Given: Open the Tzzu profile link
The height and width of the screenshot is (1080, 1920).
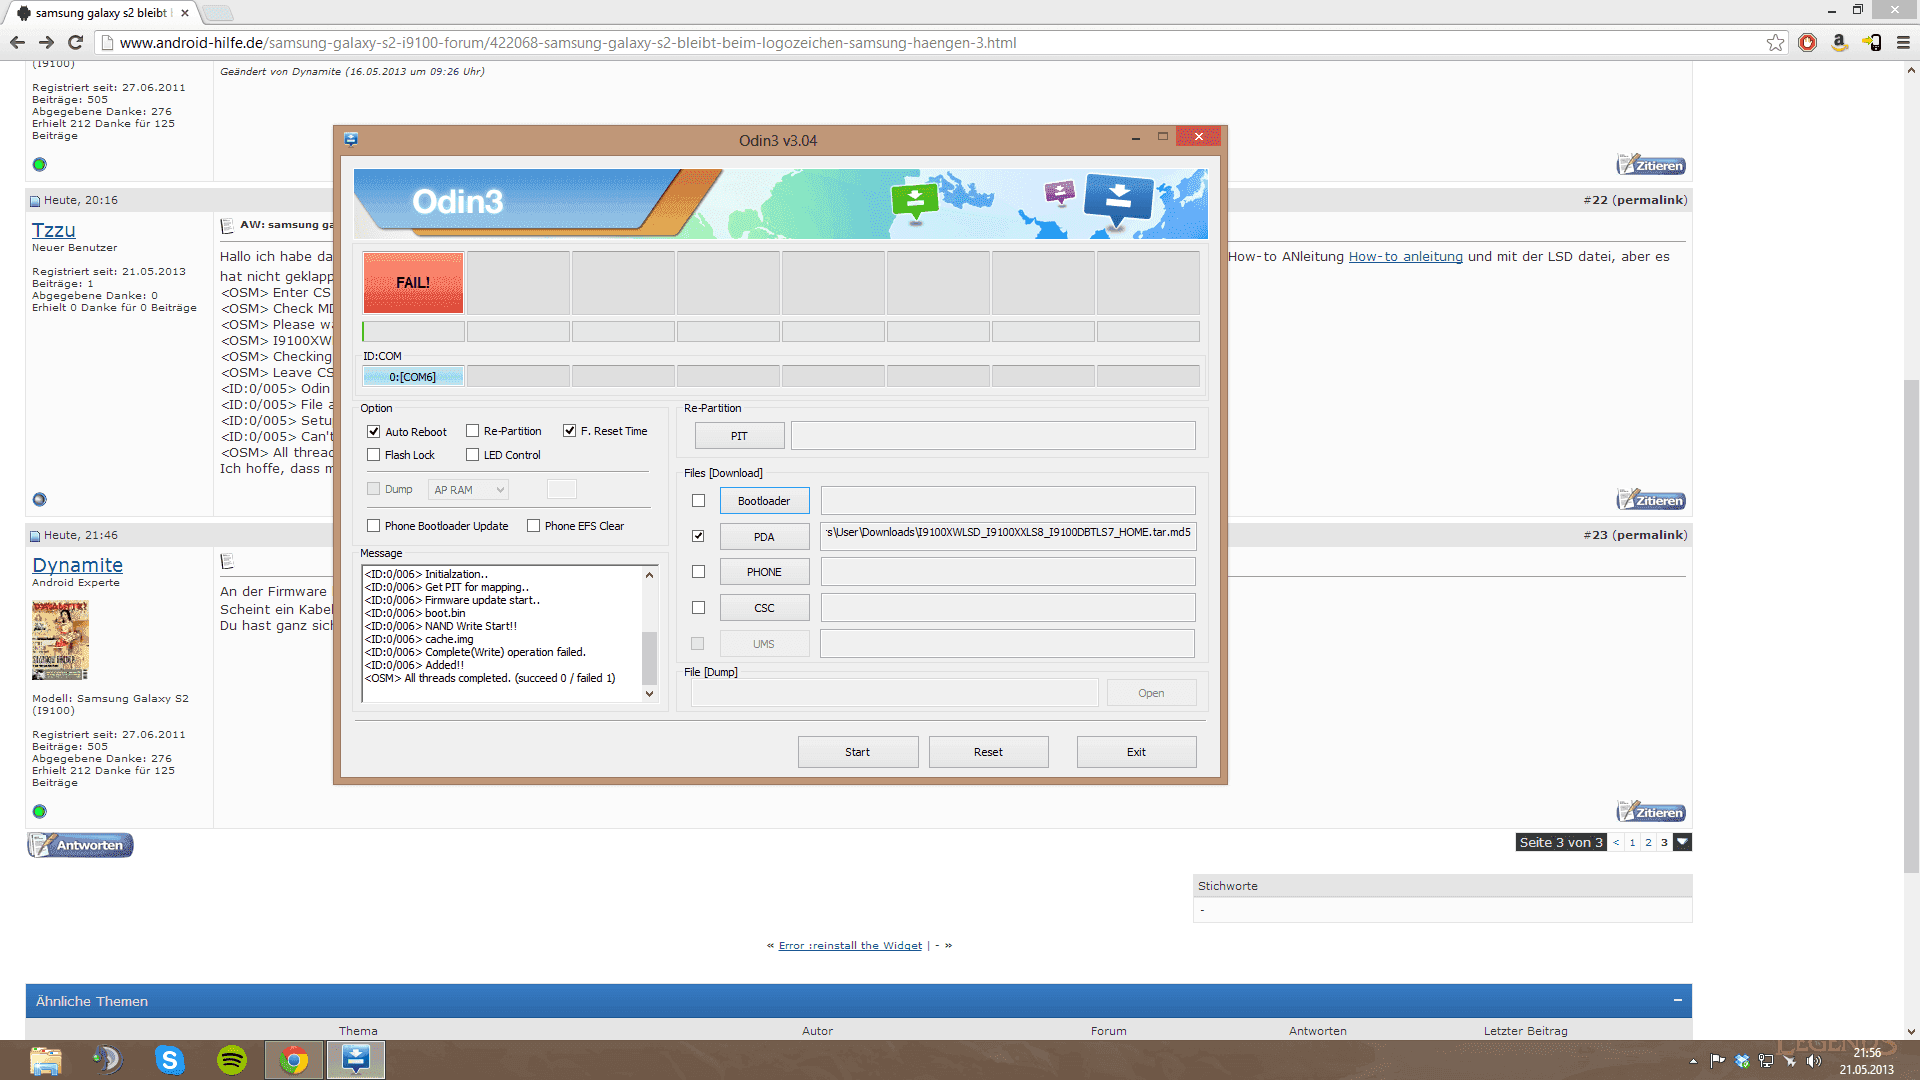Looking at the screenshot, I should tap(53, 230).
